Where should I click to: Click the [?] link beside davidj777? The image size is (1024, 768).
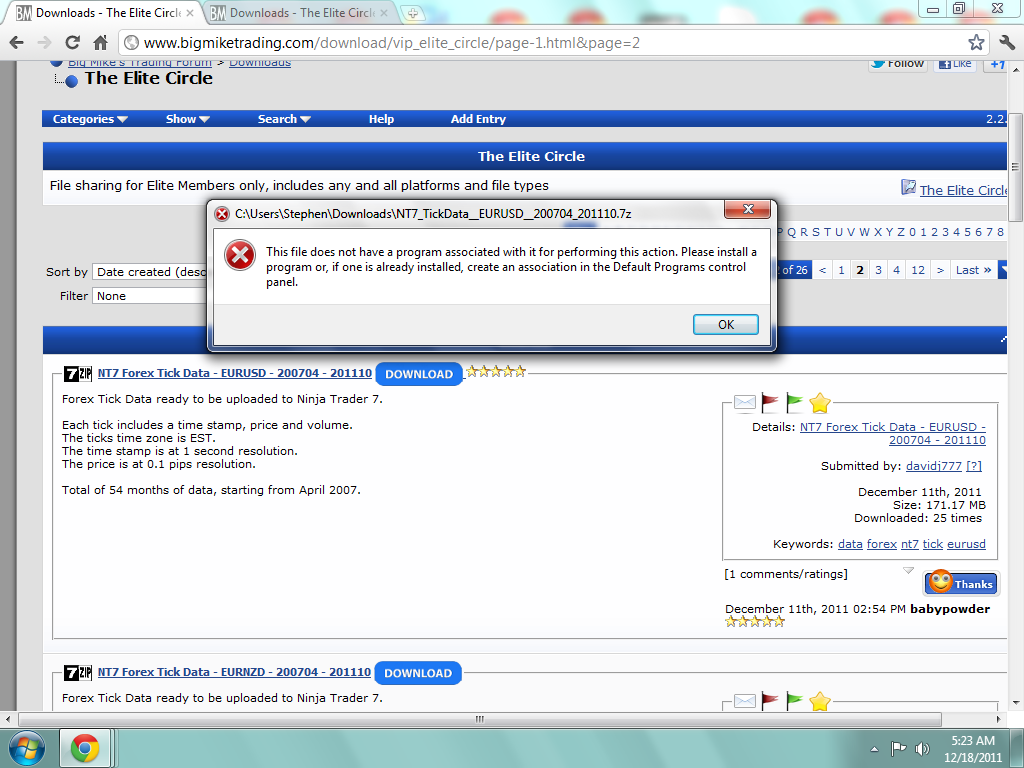tap(974, 466)
